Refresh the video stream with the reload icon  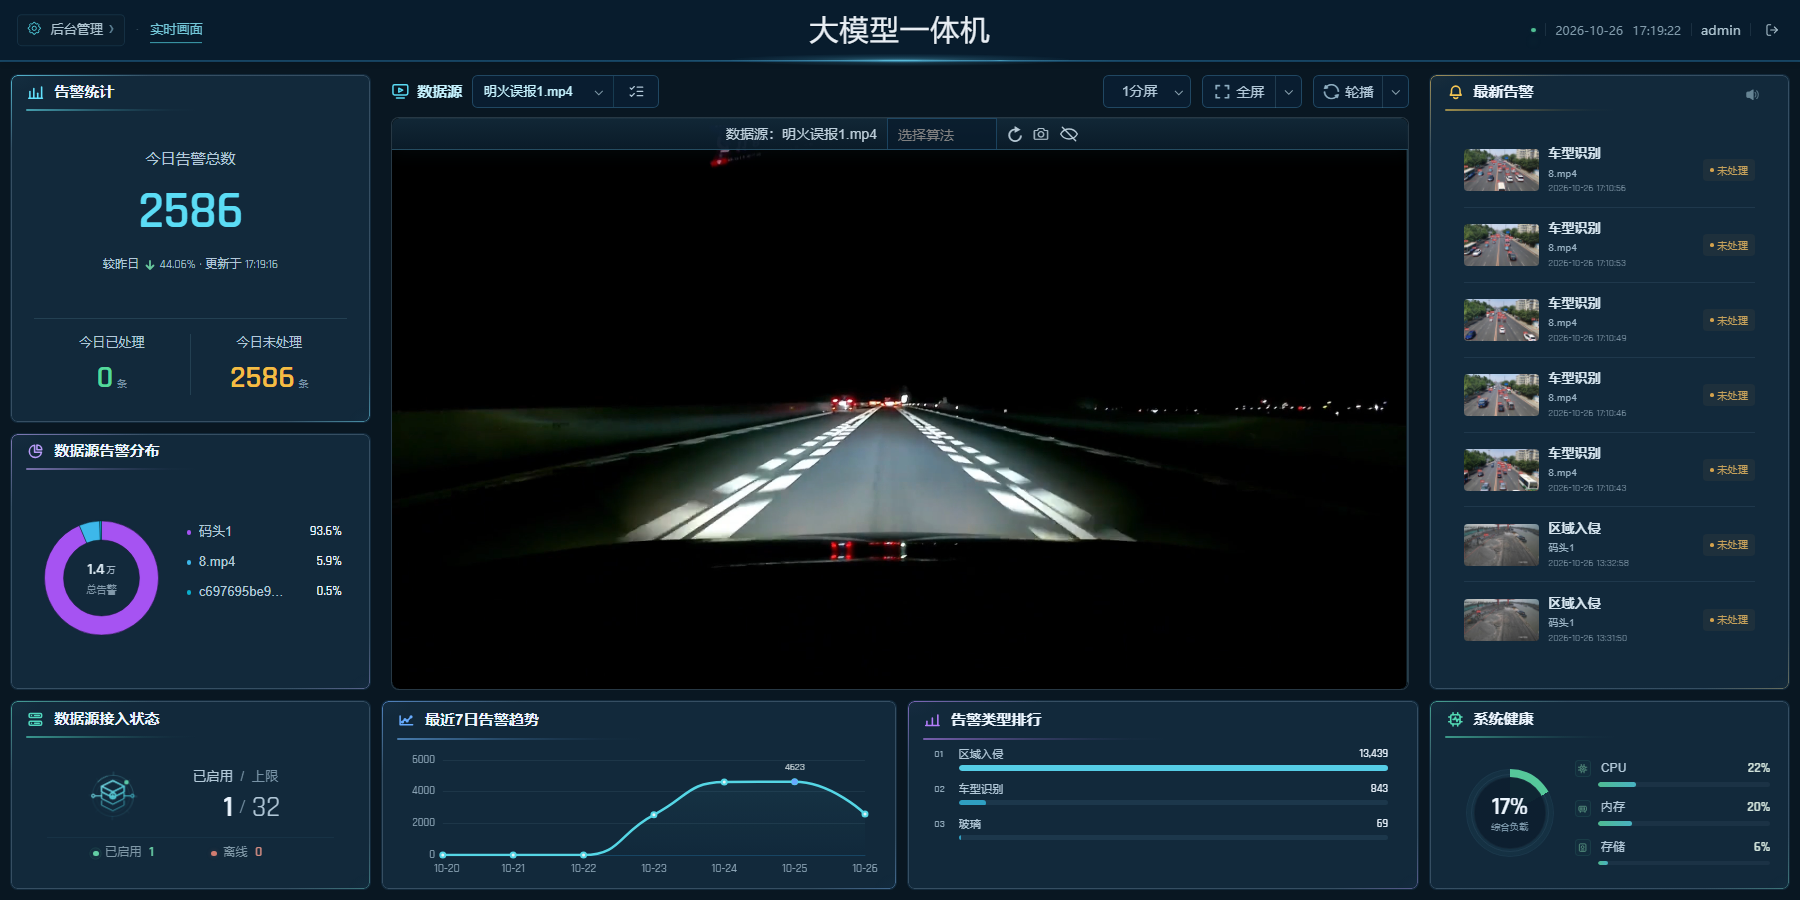(1015, 134)
